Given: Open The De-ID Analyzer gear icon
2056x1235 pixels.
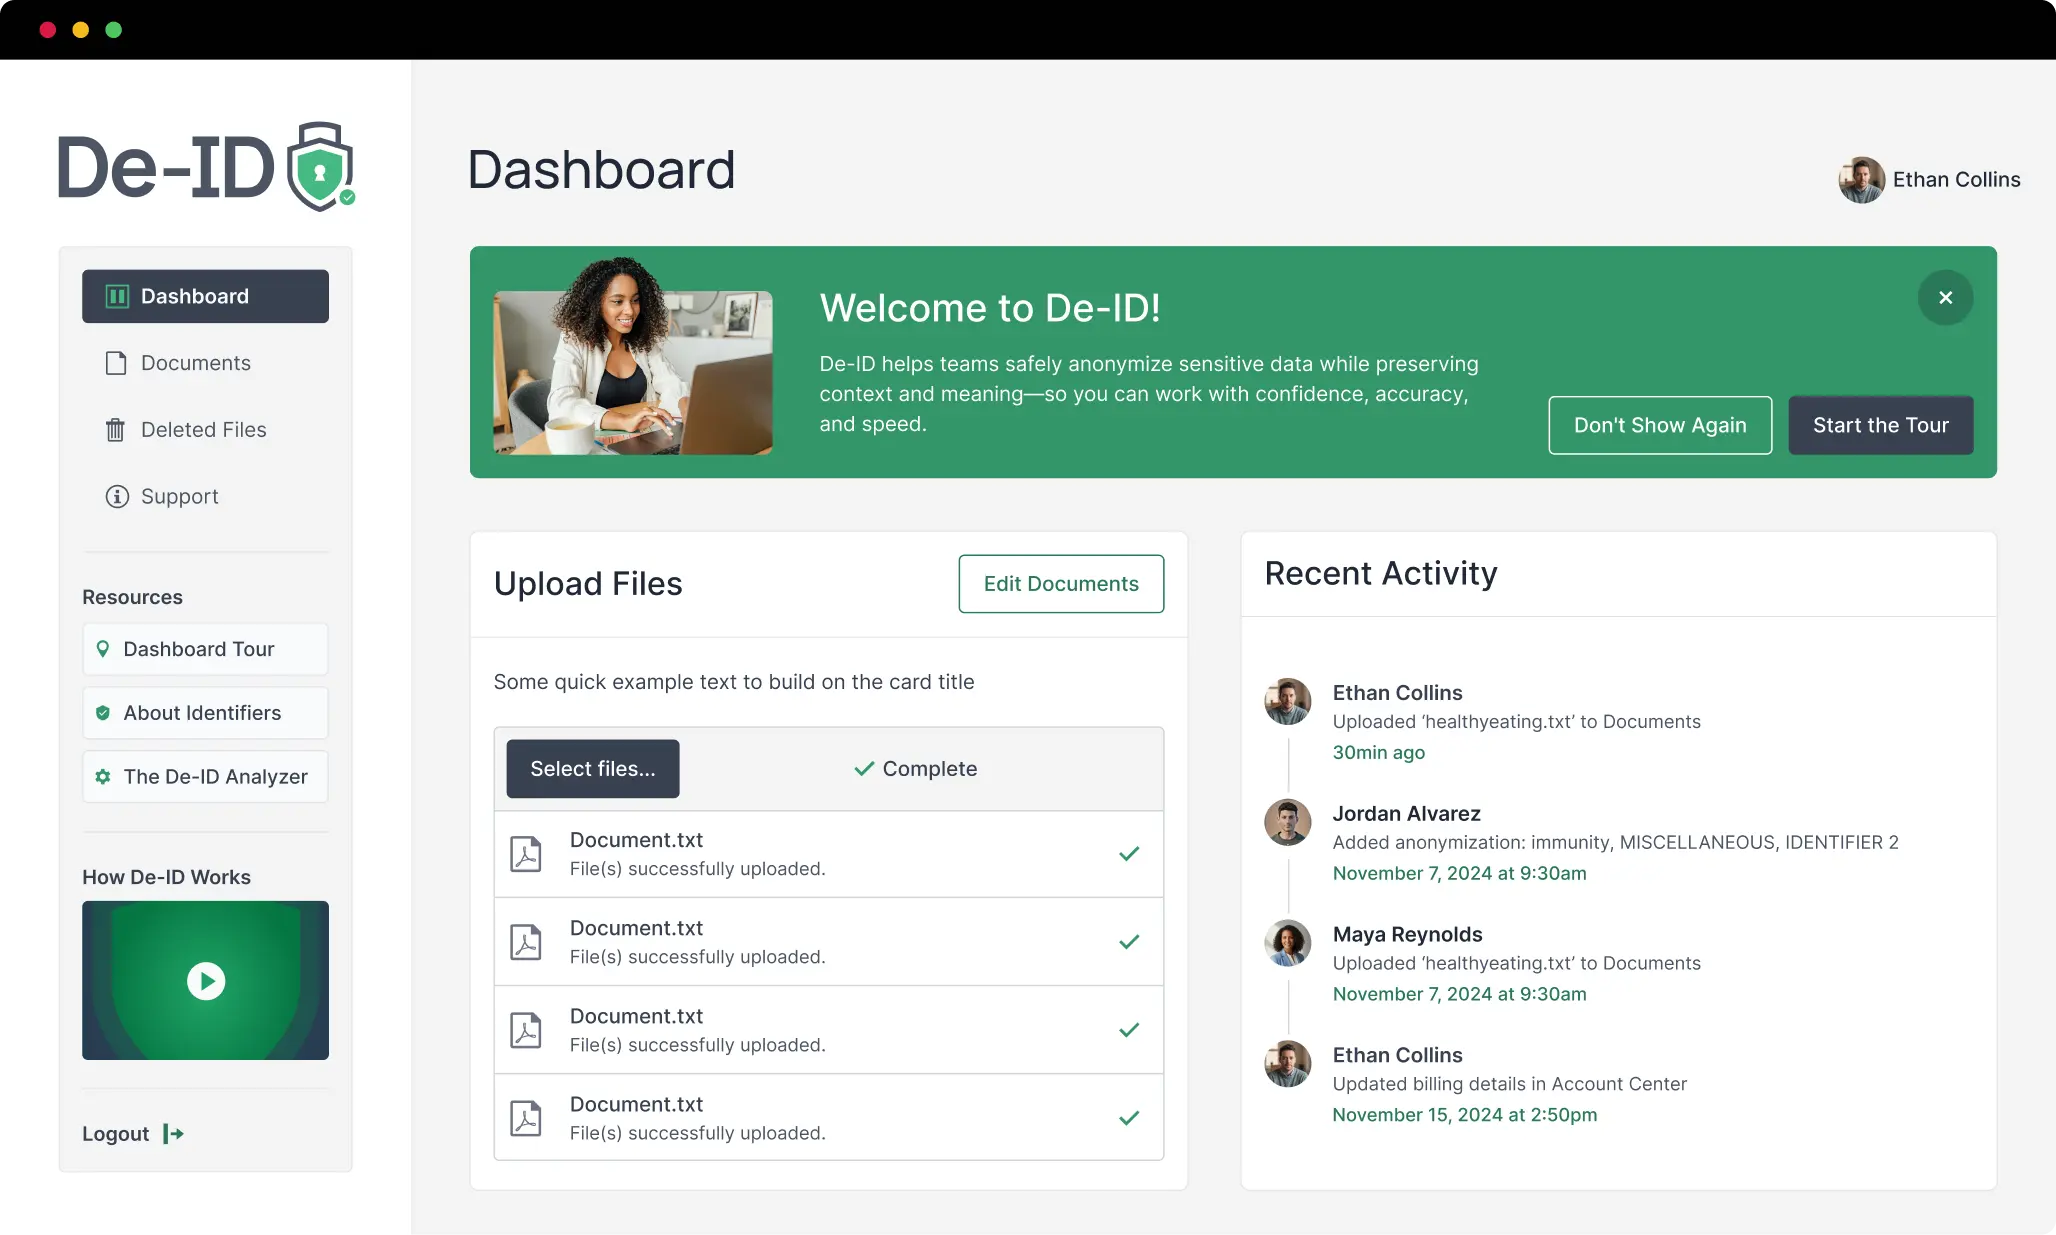Looking at the screenshot, I should 104,776.
